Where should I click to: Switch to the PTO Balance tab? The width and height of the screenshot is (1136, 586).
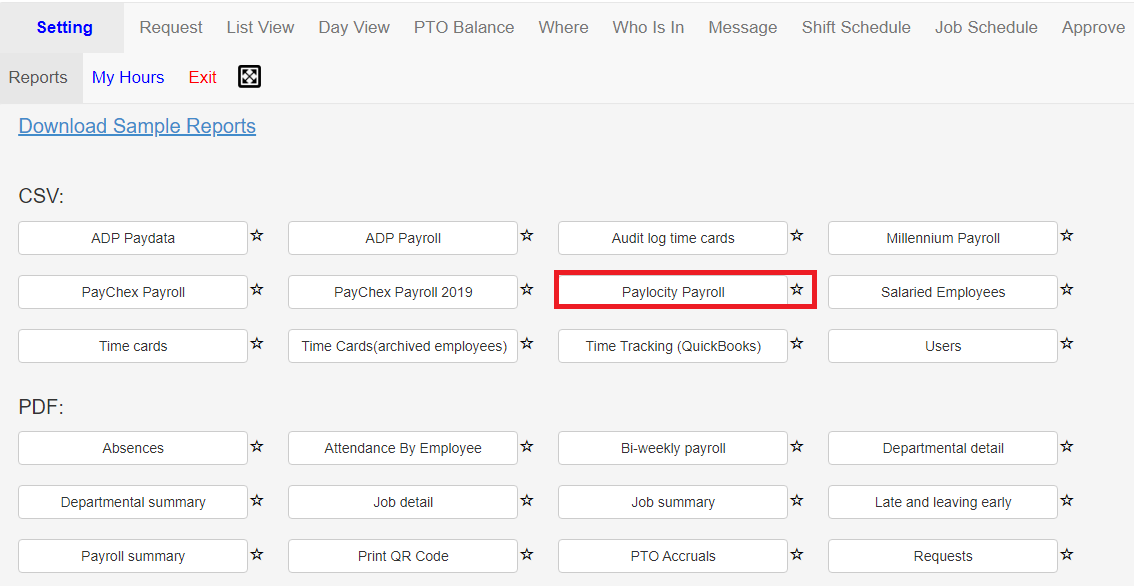coord(464,28)
